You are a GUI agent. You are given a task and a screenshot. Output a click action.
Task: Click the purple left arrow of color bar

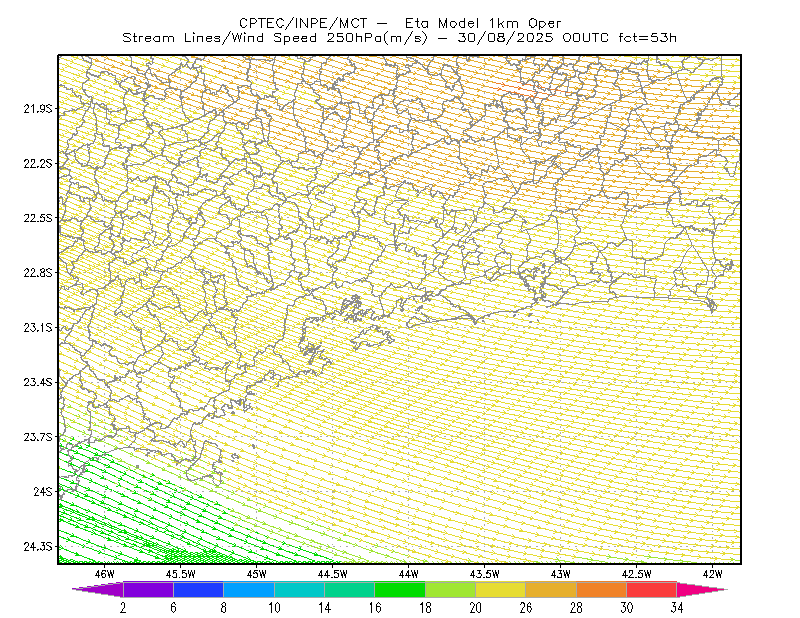pyautogui.click(x=98, y=589)
